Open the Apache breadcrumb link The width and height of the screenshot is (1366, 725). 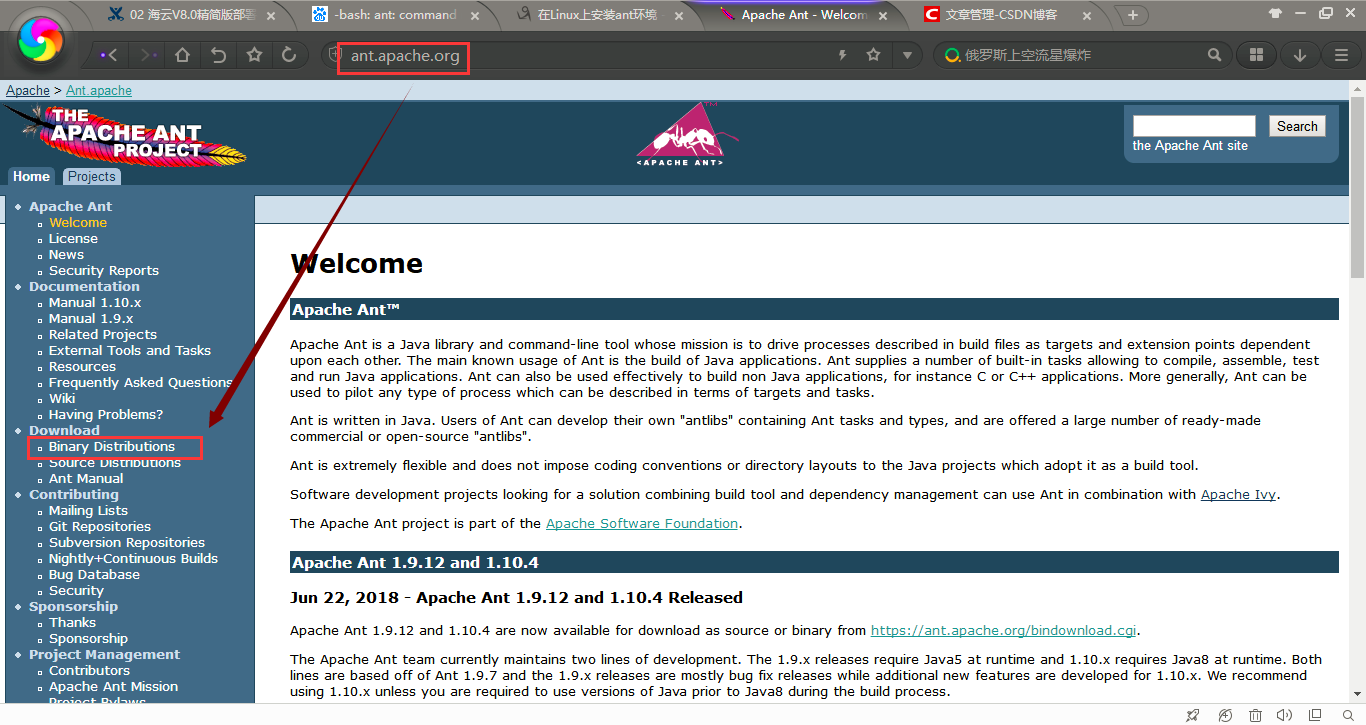(28, 91)
